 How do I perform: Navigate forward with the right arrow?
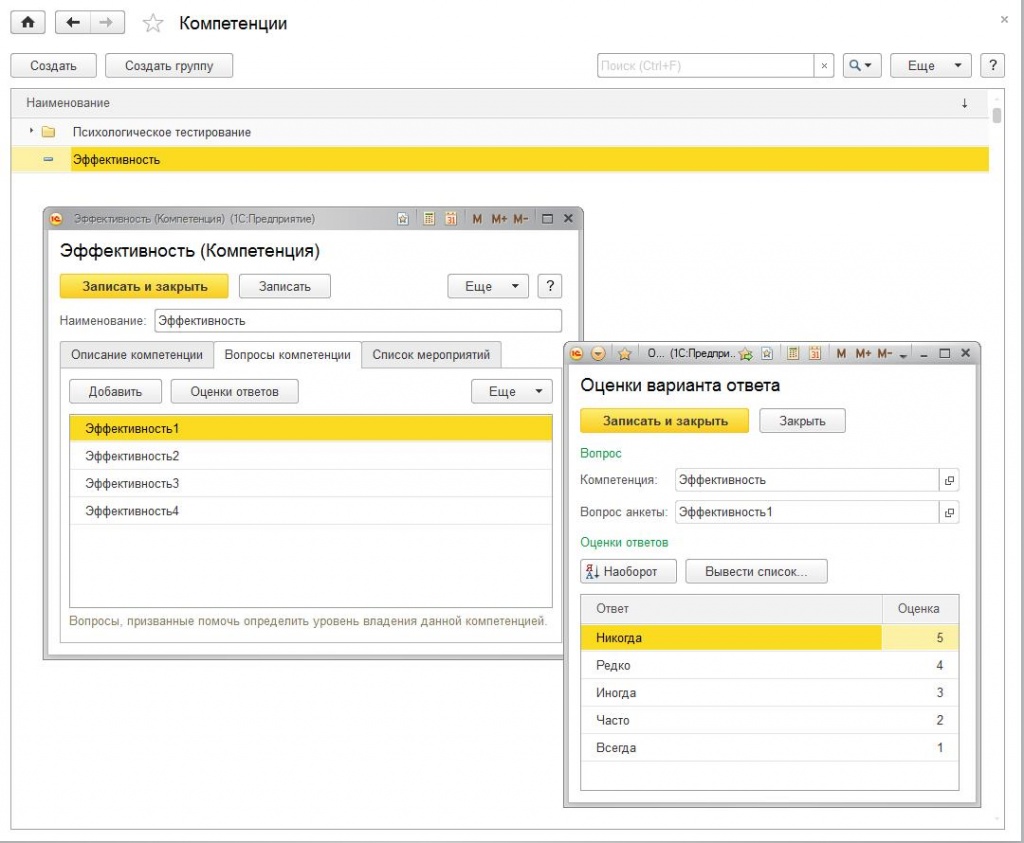pyautogui.click(x=106, y=23)
